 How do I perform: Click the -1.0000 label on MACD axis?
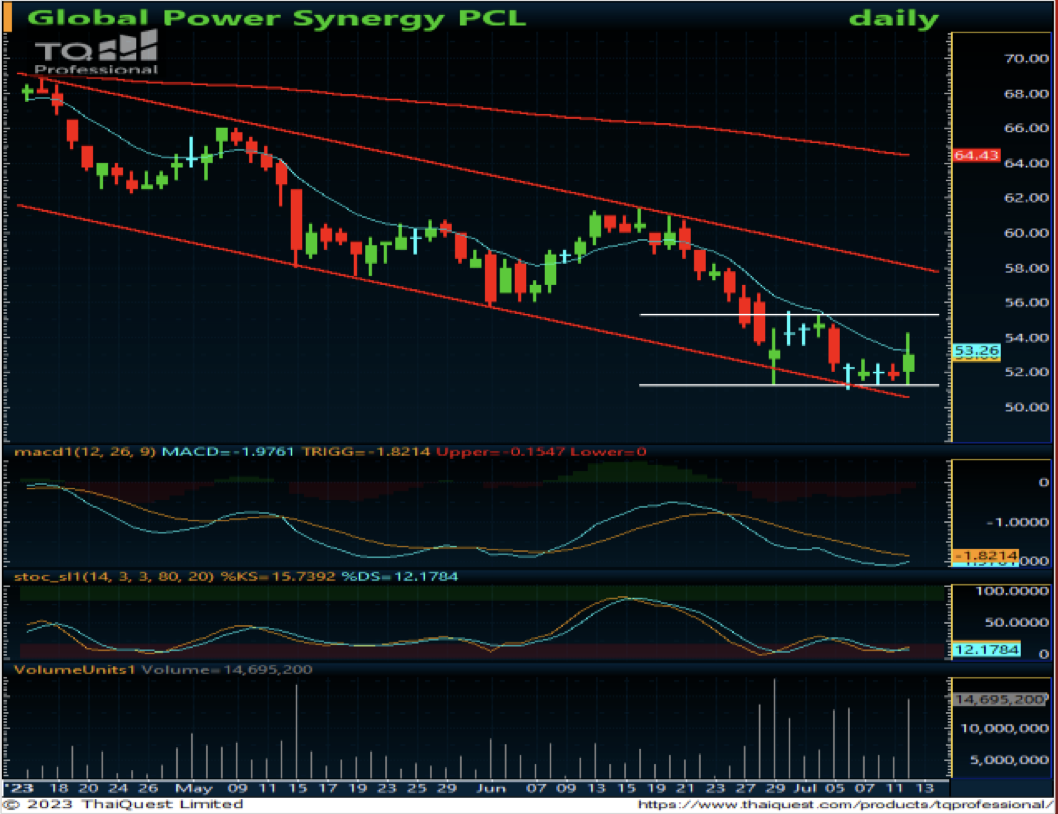pyautogui.click(x=1018, y=522)
